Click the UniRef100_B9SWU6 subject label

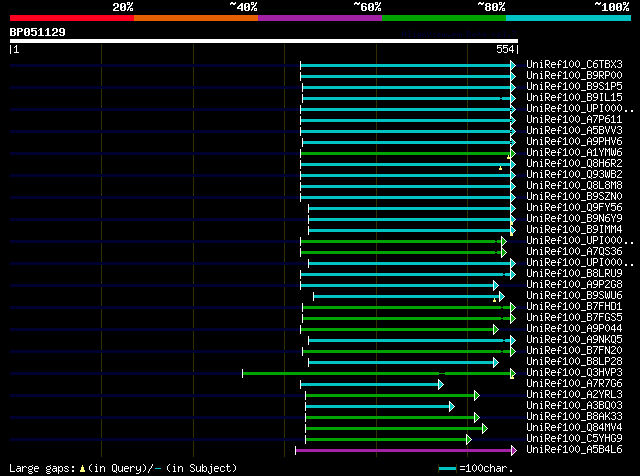[x=574, y=296]
